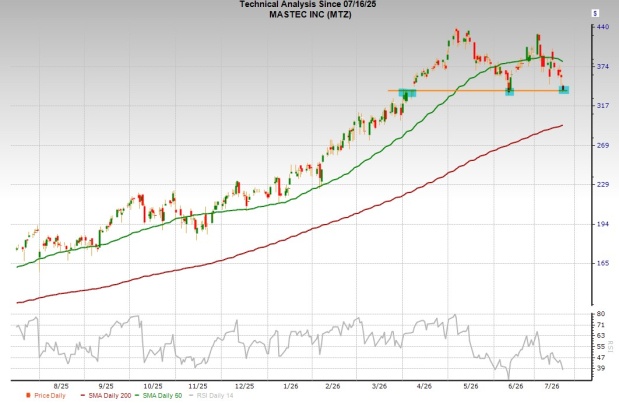Image resolution: width=619 pixels, height=403 pixels.
Task: Click the SMA Daily 200 legend entry
Action: [105, 396]
